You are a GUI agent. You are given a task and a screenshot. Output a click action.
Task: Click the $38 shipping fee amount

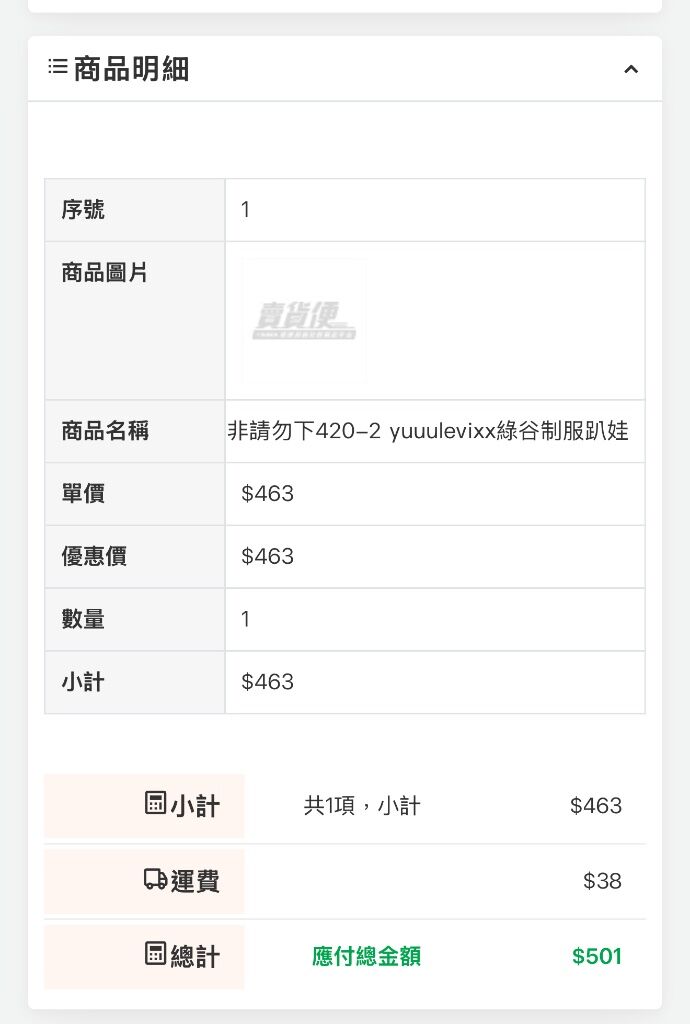point(602,881)
